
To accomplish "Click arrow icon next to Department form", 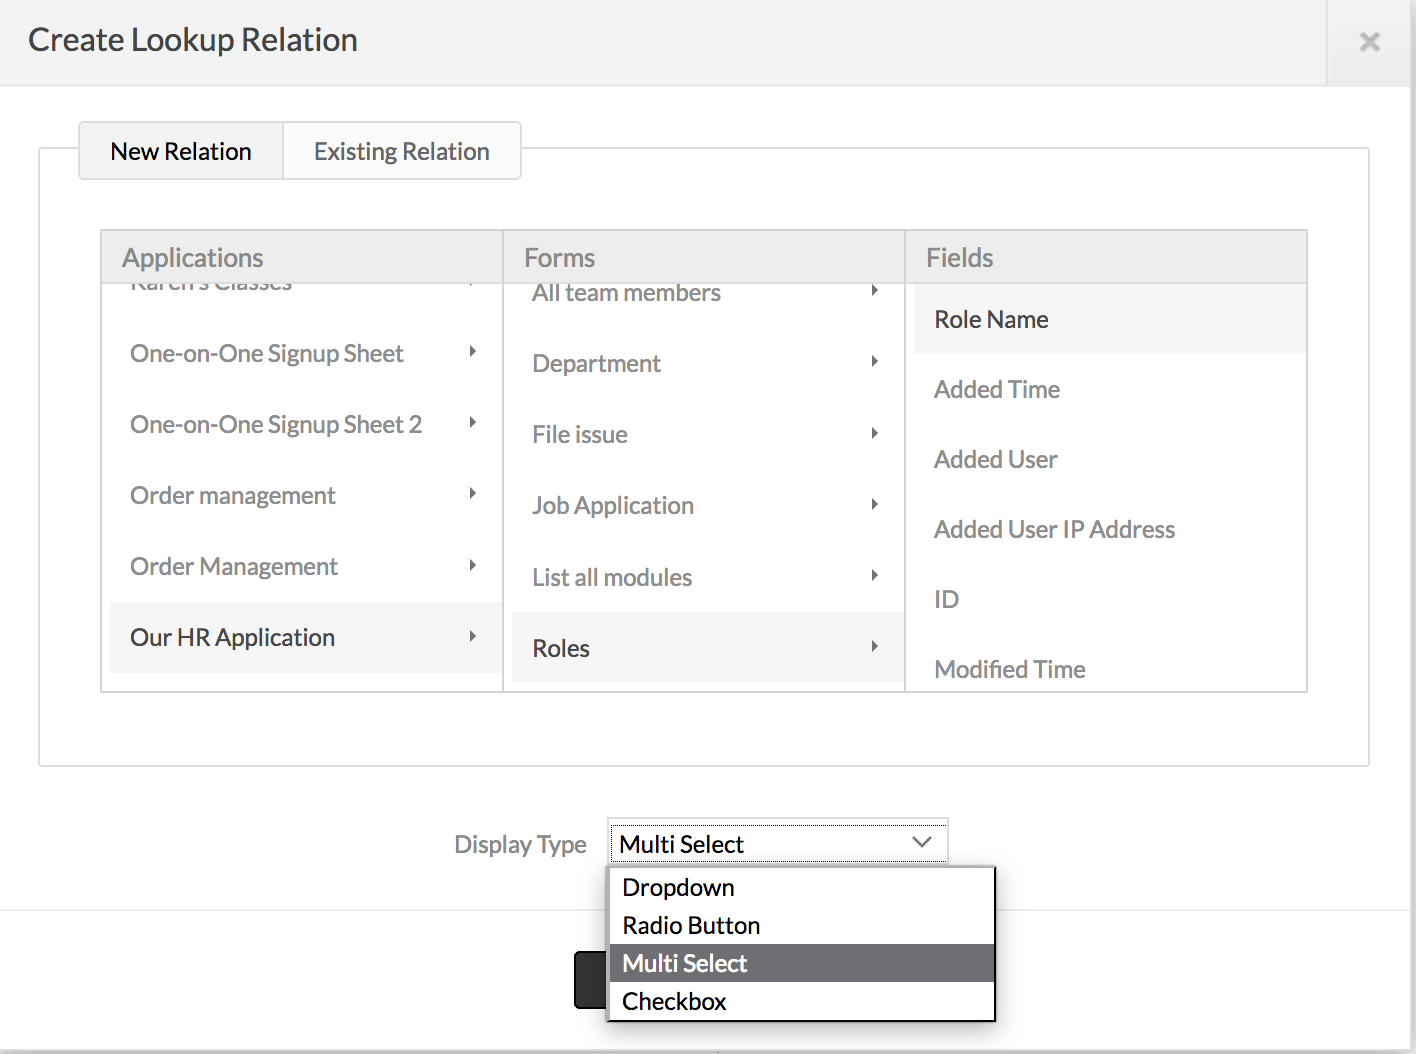I will click(x=874, y=362).
